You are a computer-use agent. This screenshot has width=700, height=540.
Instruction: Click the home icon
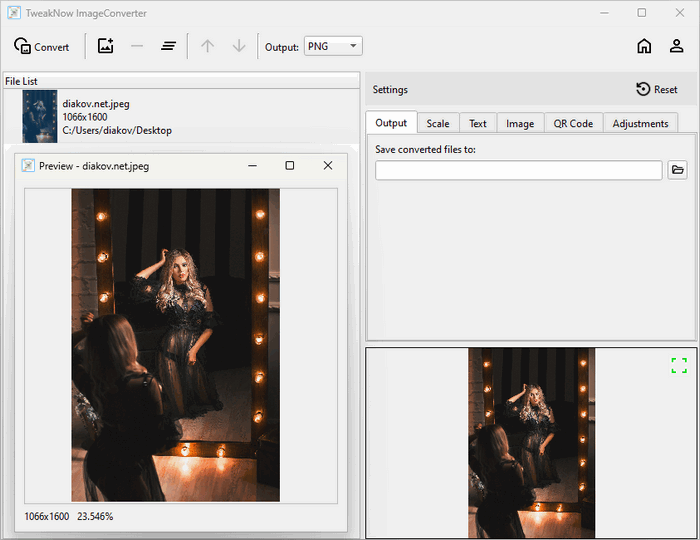pyautogui.click(x=644, y=46)
